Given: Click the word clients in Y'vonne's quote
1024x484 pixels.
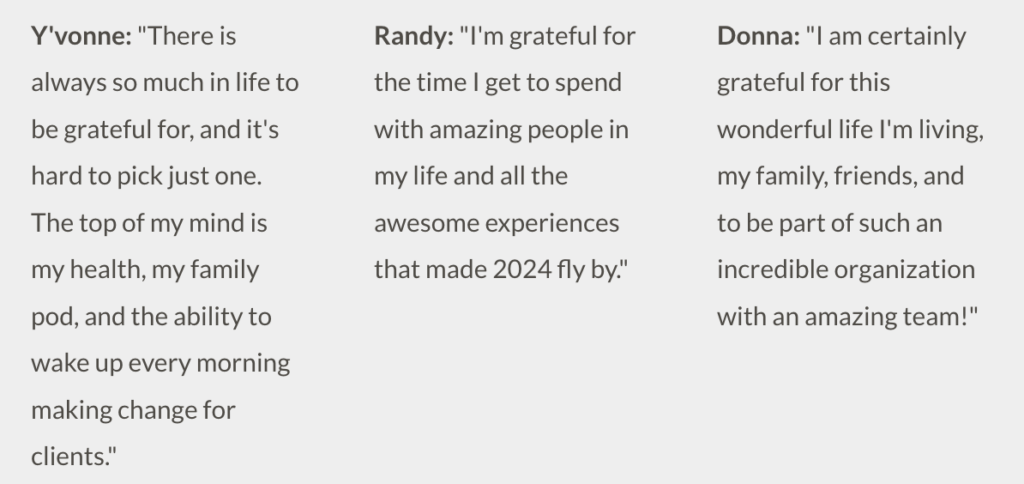Looking at the screenshot, I should pos(69,456).
